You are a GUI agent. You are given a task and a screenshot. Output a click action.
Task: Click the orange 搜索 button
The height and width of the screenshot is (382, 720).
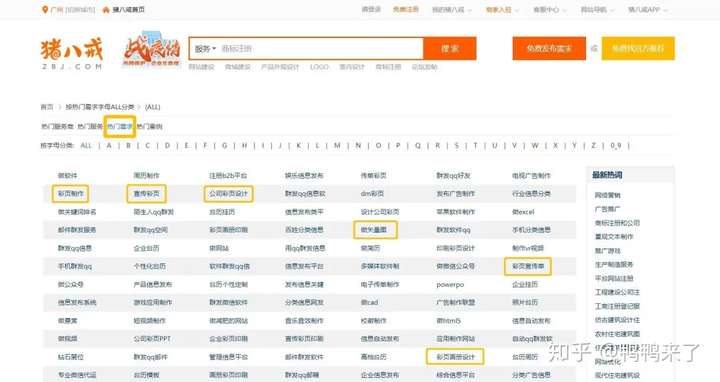[450, 49]
